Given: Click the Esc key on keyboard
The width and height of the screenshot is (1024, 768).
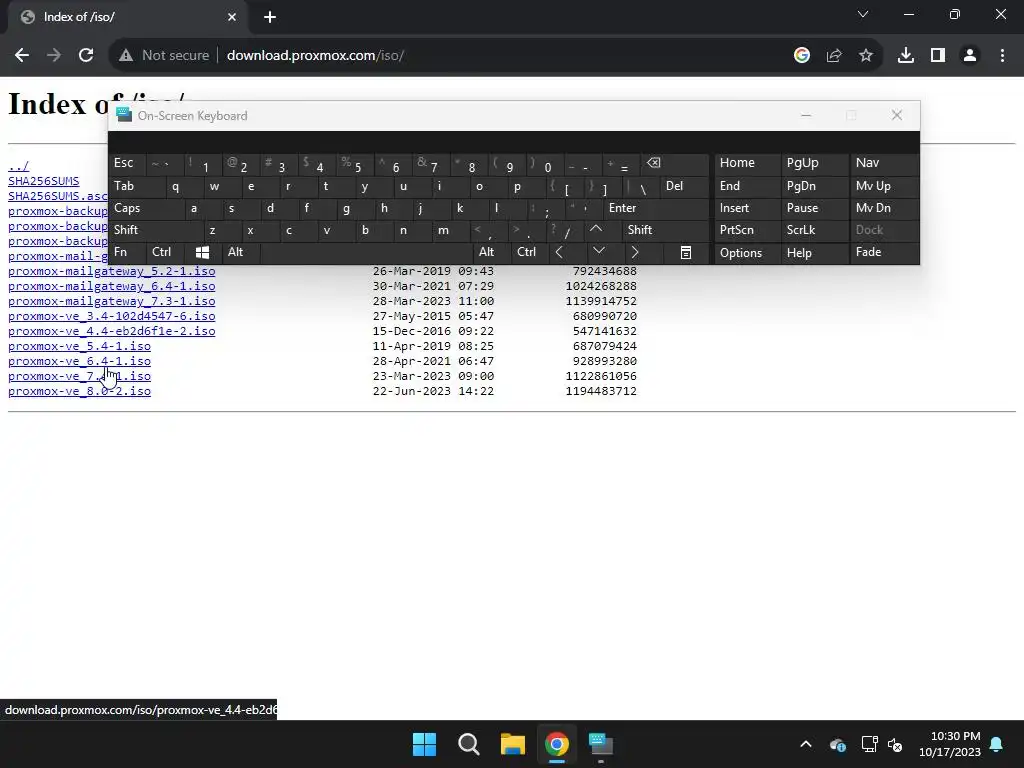Looking at the screenshot, I should 127,163.
